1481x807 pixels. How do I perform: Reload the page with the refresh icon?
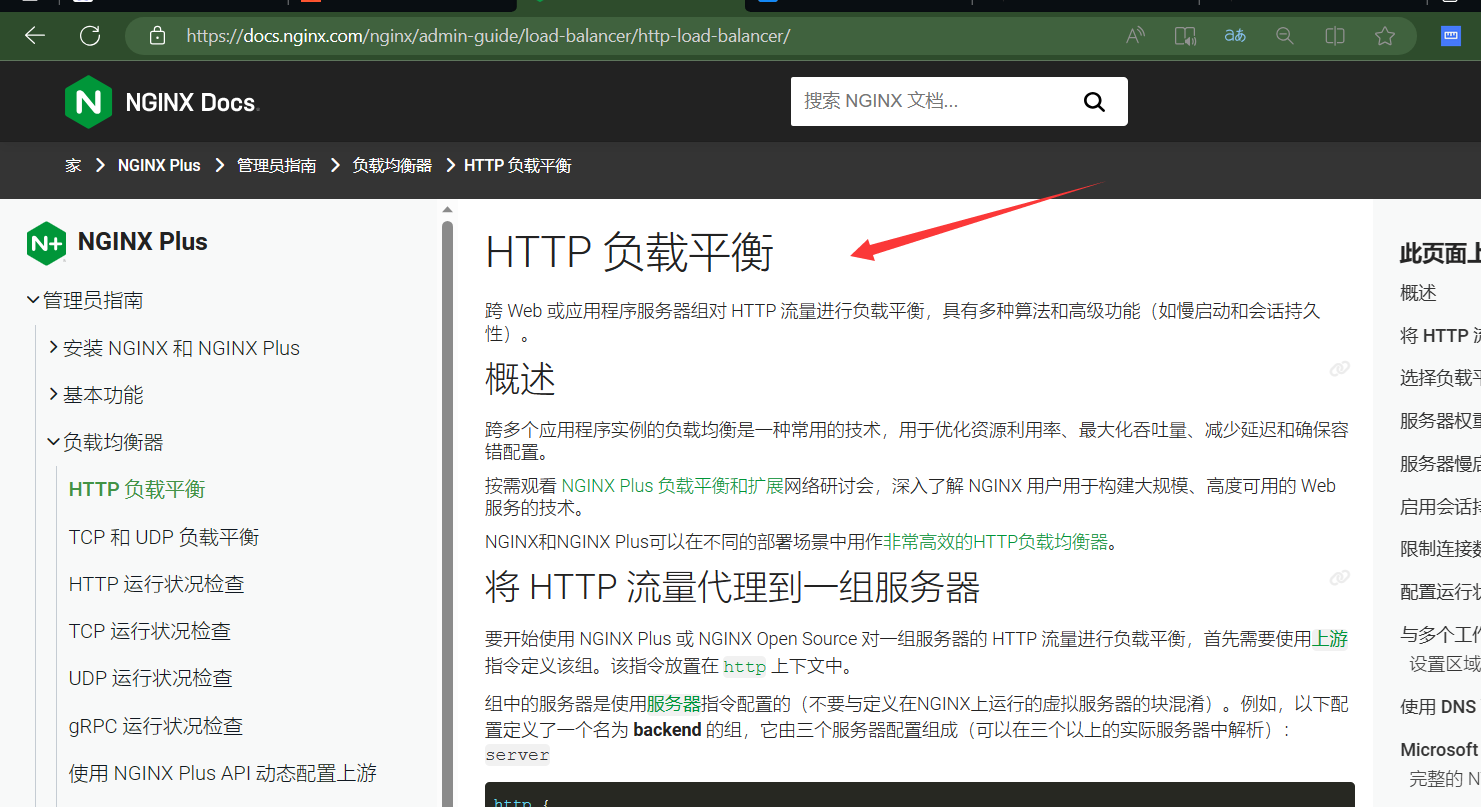pyautogui.click(x=90, y=36)
